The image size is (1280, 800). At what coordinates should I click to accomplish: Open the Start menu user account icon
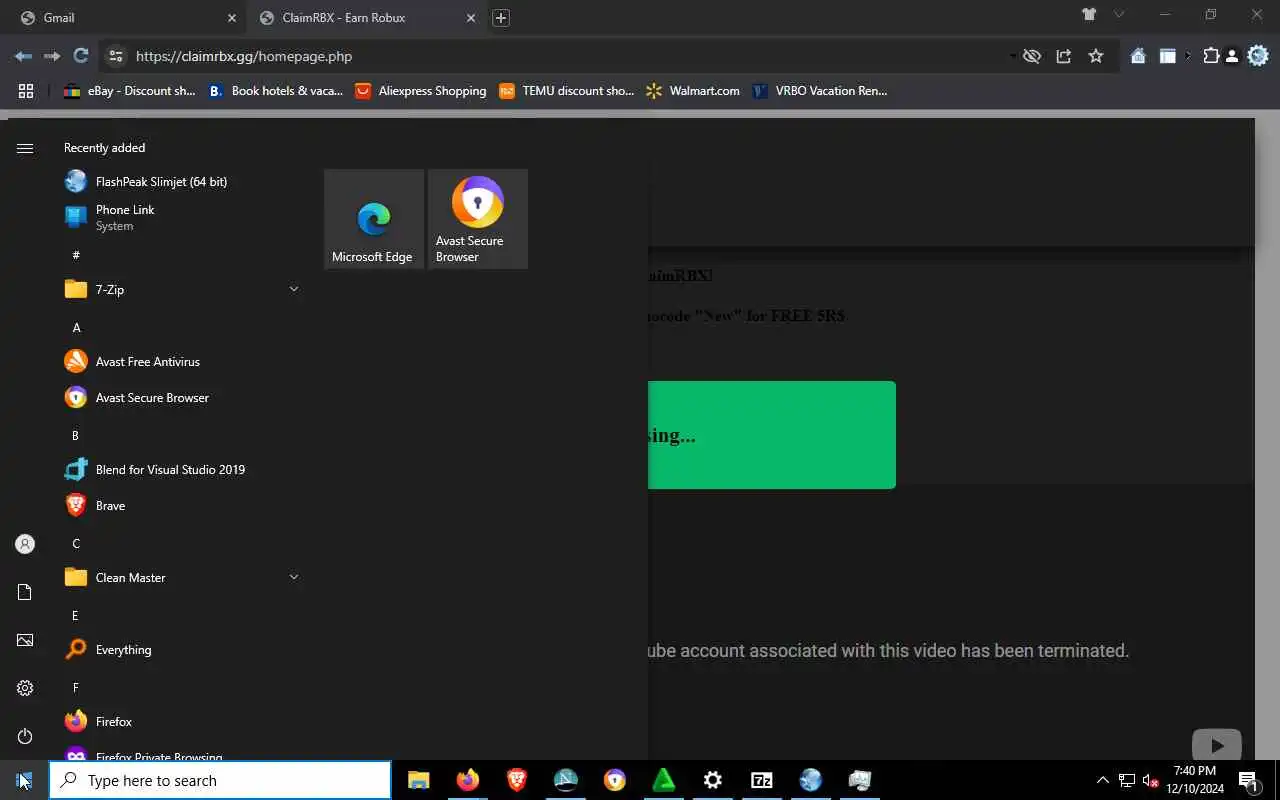25,544
